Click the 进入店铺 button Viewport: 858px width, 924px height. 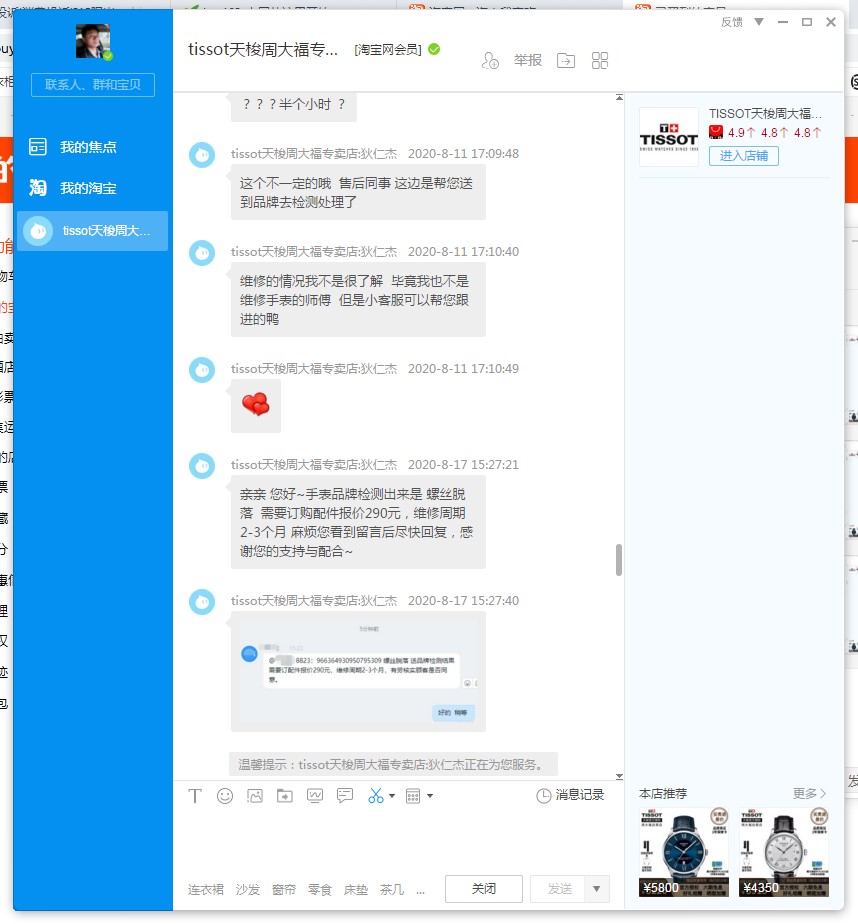click(744, 156)
